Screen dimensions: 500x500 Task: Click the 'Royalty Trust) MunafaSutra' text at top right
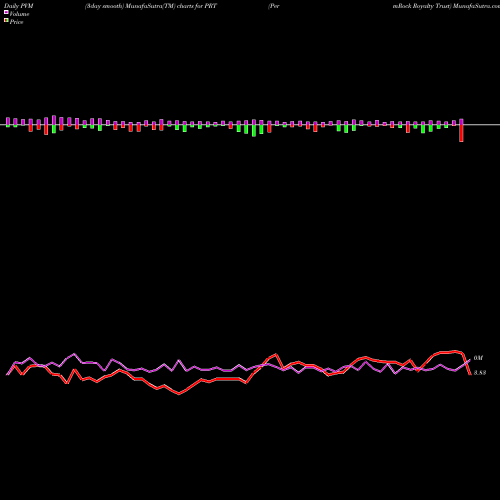coord(452,6)
